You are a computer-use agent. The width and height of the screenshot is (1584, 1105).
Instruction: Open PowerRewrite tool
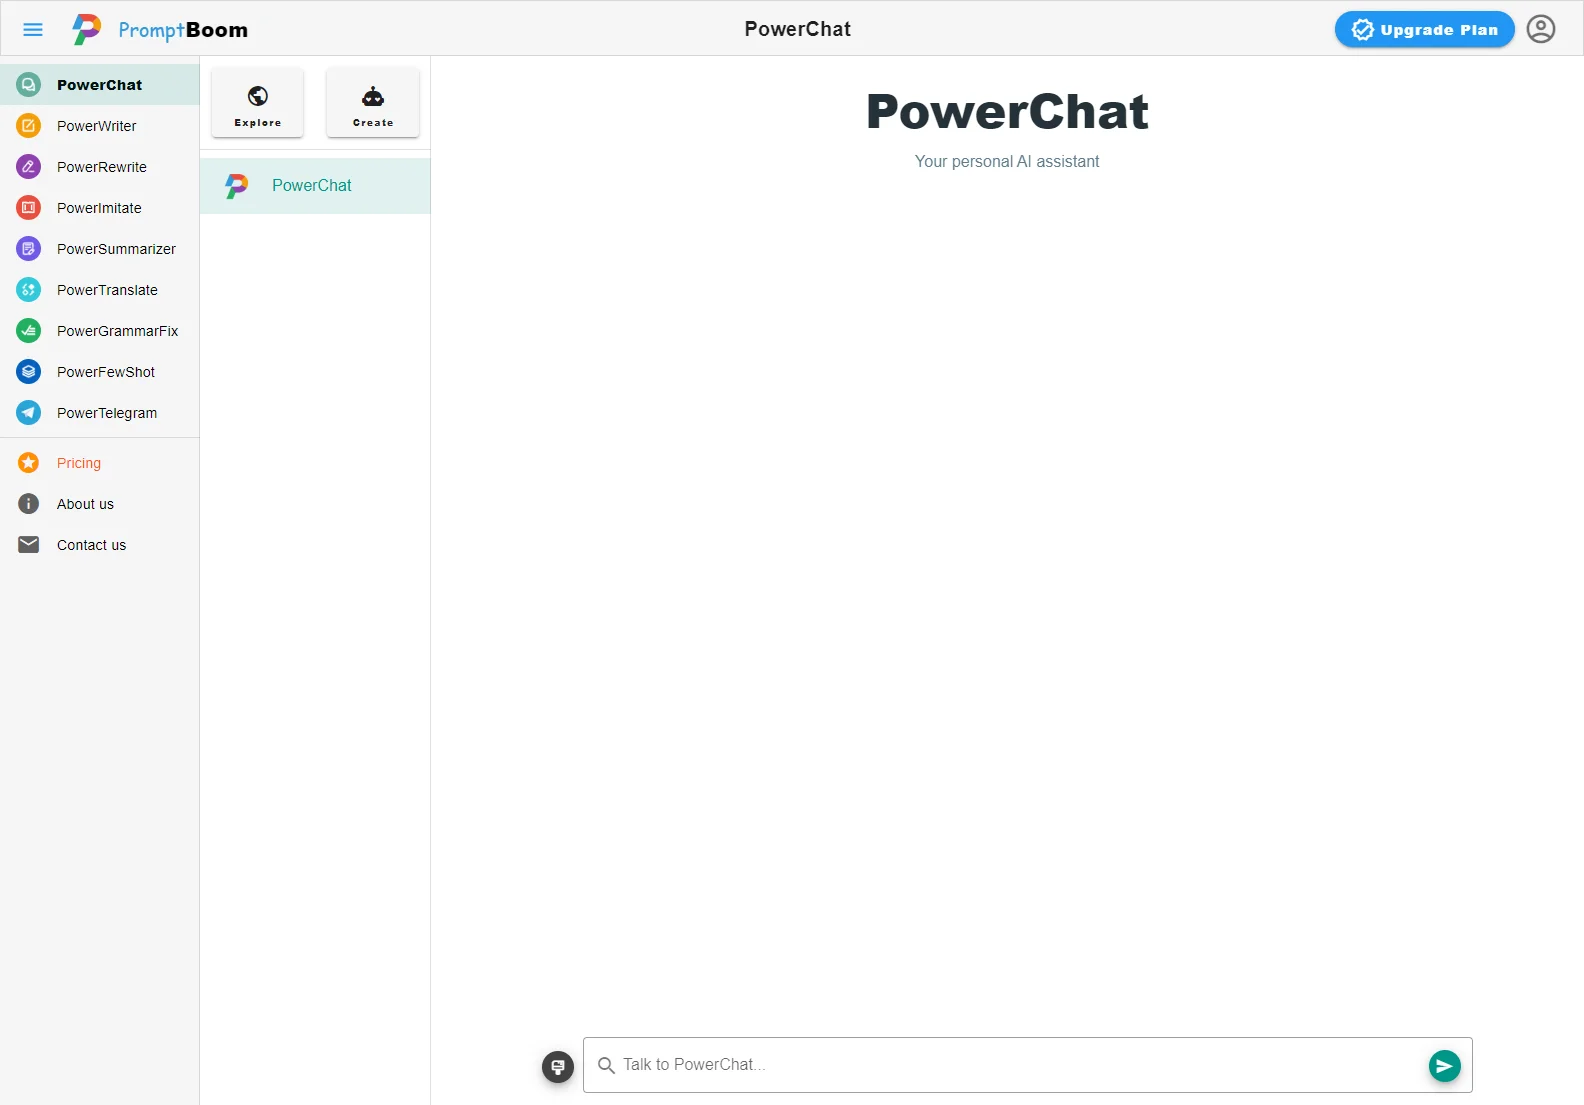[100, 167]
